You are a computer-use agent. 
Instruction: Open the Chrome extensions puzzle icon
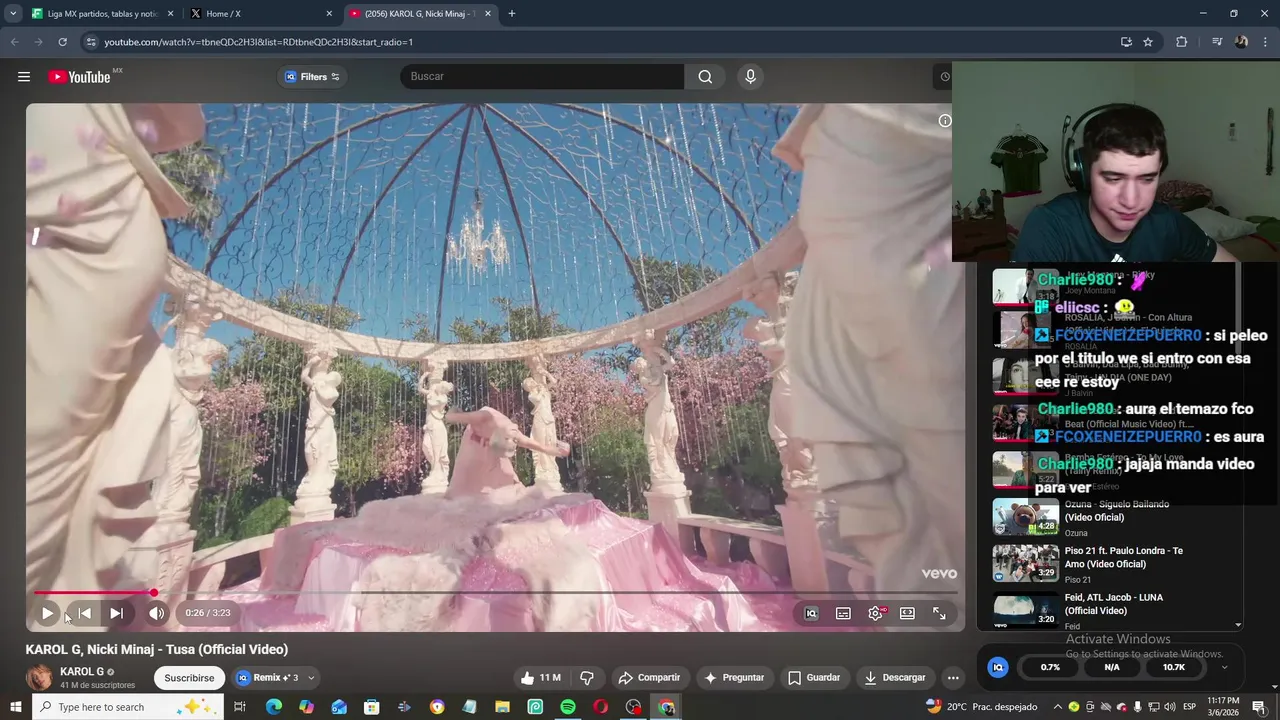coord(1182,42)
